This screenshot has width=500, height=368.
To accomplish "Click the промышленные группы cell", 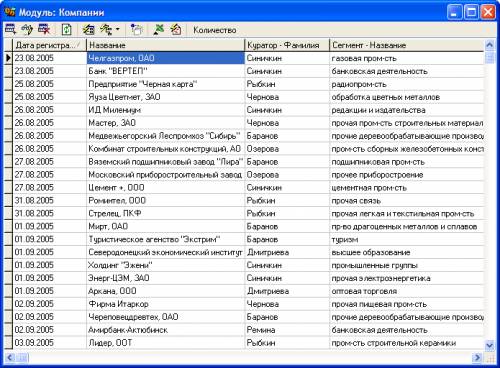I will (x=407, y=265).
